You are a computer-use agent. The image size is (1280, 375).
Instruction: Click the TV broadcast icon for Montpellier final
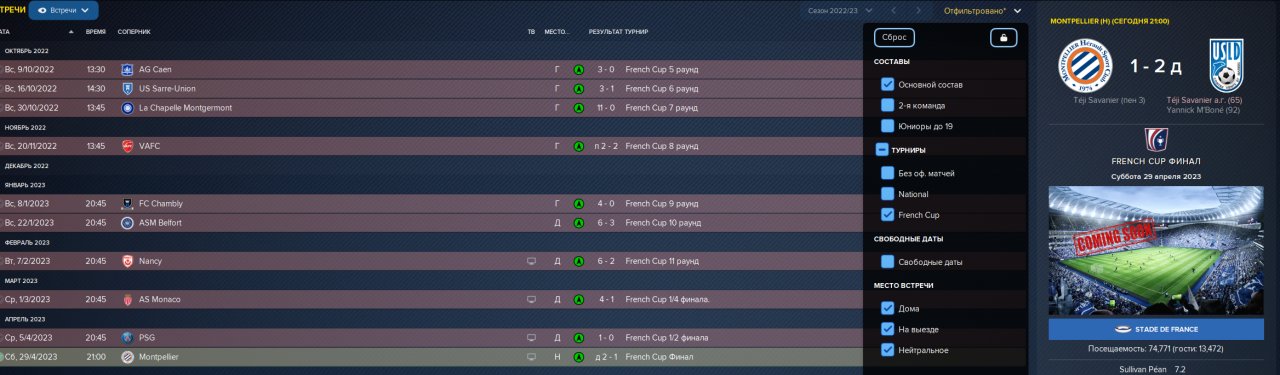click(x=532, y=357)
